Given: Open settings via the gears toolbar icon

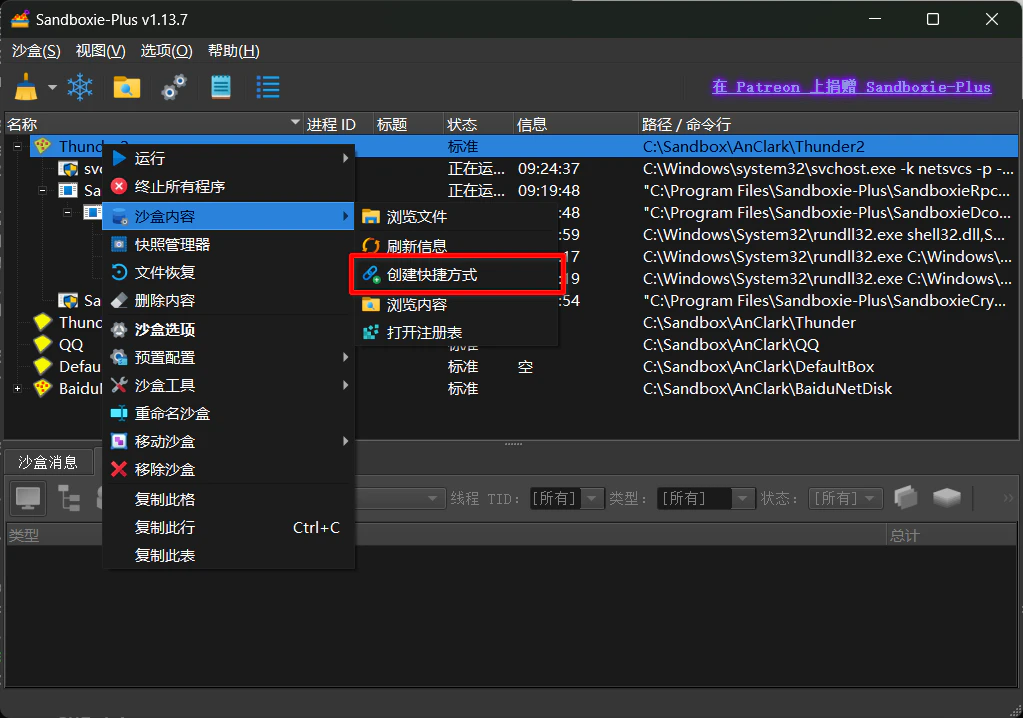Looking at the screenshot, I should coord(174,87).
